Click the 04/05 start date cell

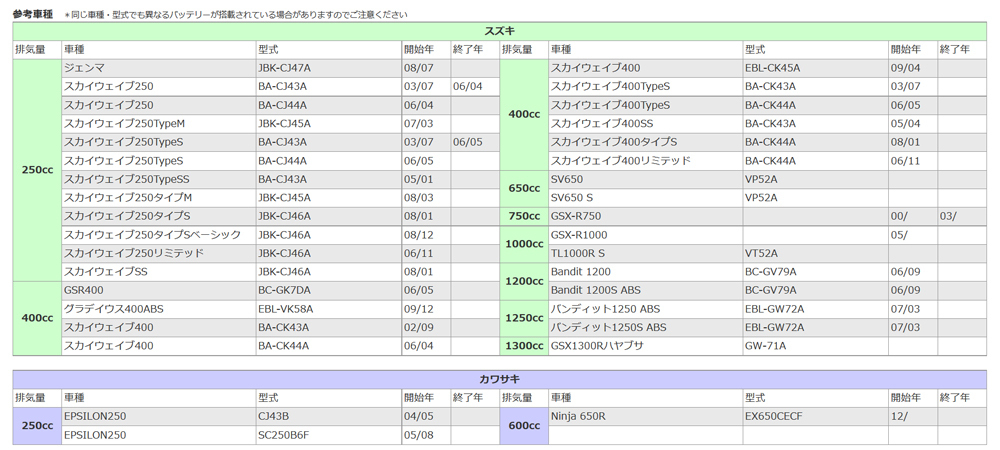pos(426,417)
